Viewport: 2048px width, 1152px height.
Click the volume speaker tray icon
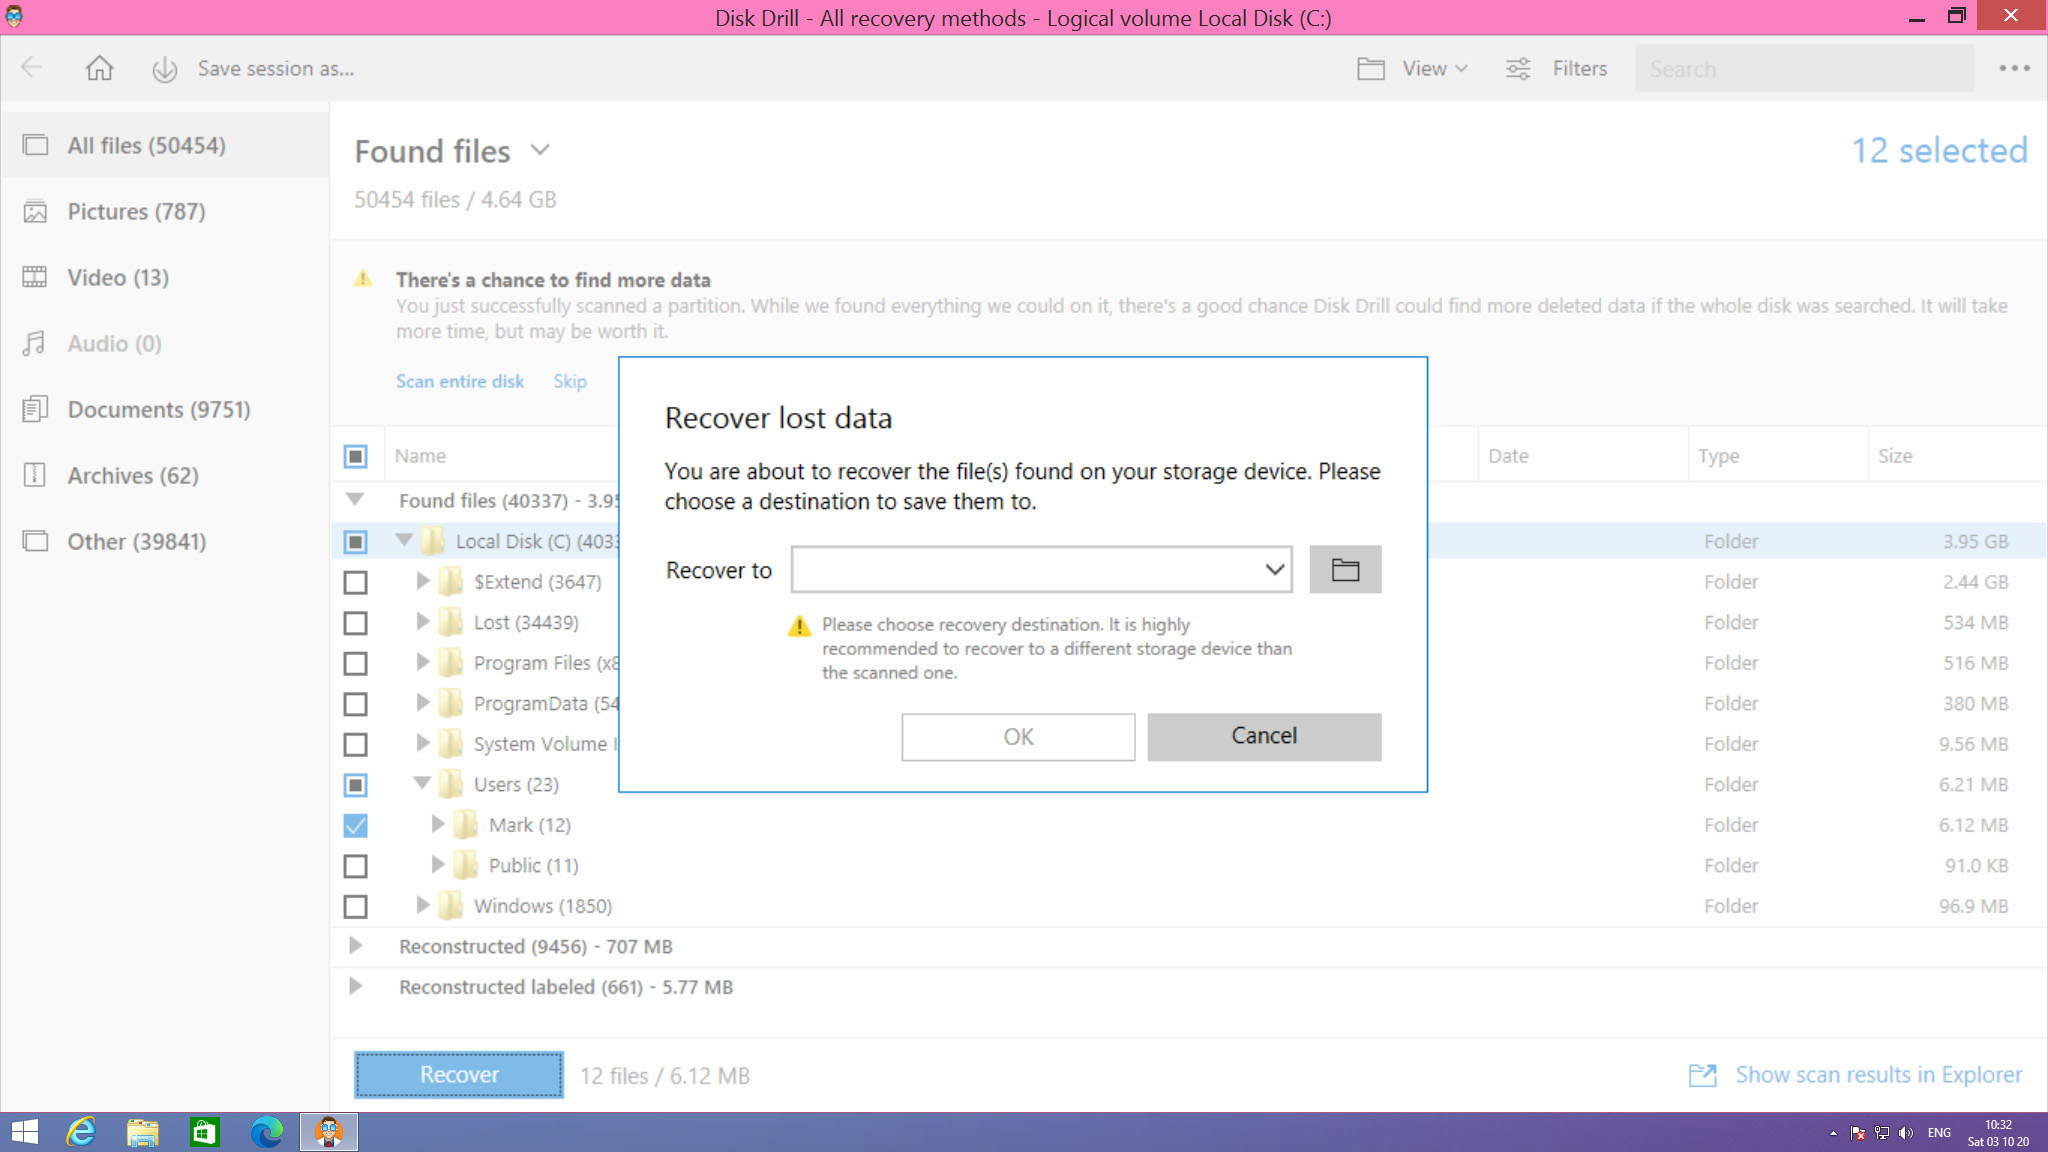pos(1906,1133)
